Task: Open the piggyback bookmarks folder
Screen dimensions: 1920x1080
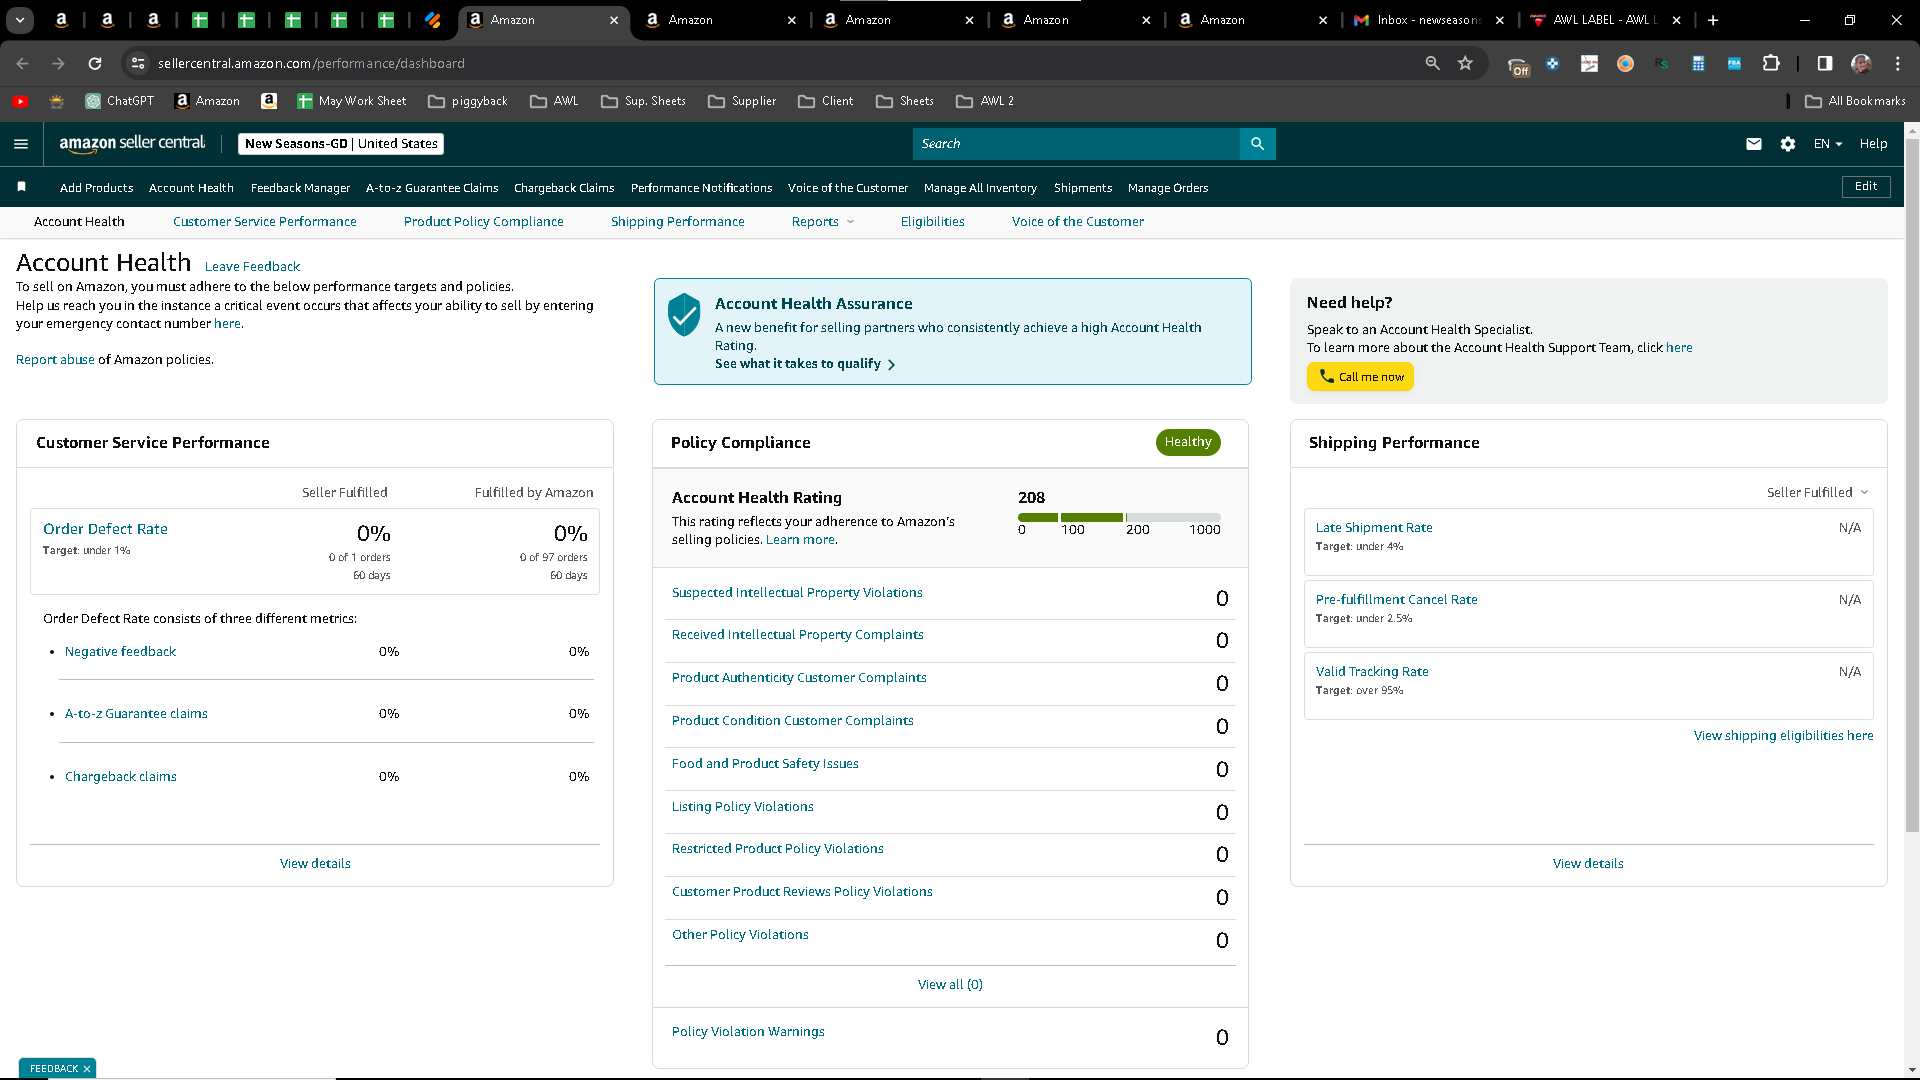Action: (467, 101)
